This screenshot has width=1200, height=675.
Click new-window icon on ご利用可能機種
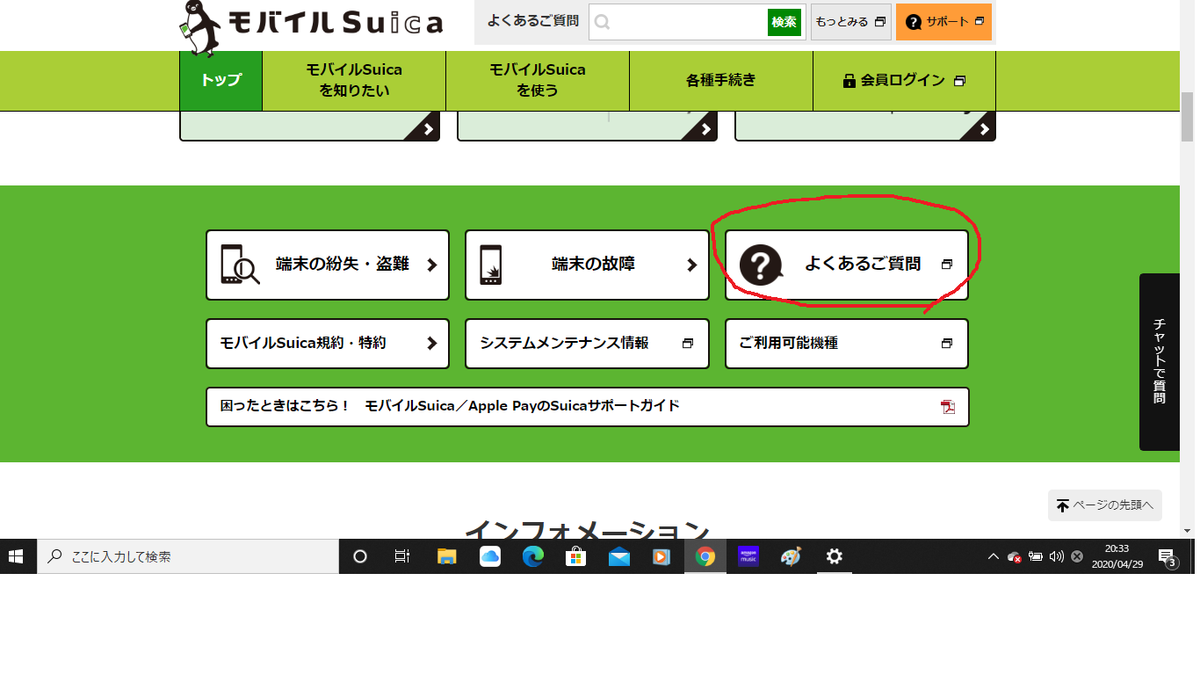(946, 343)
